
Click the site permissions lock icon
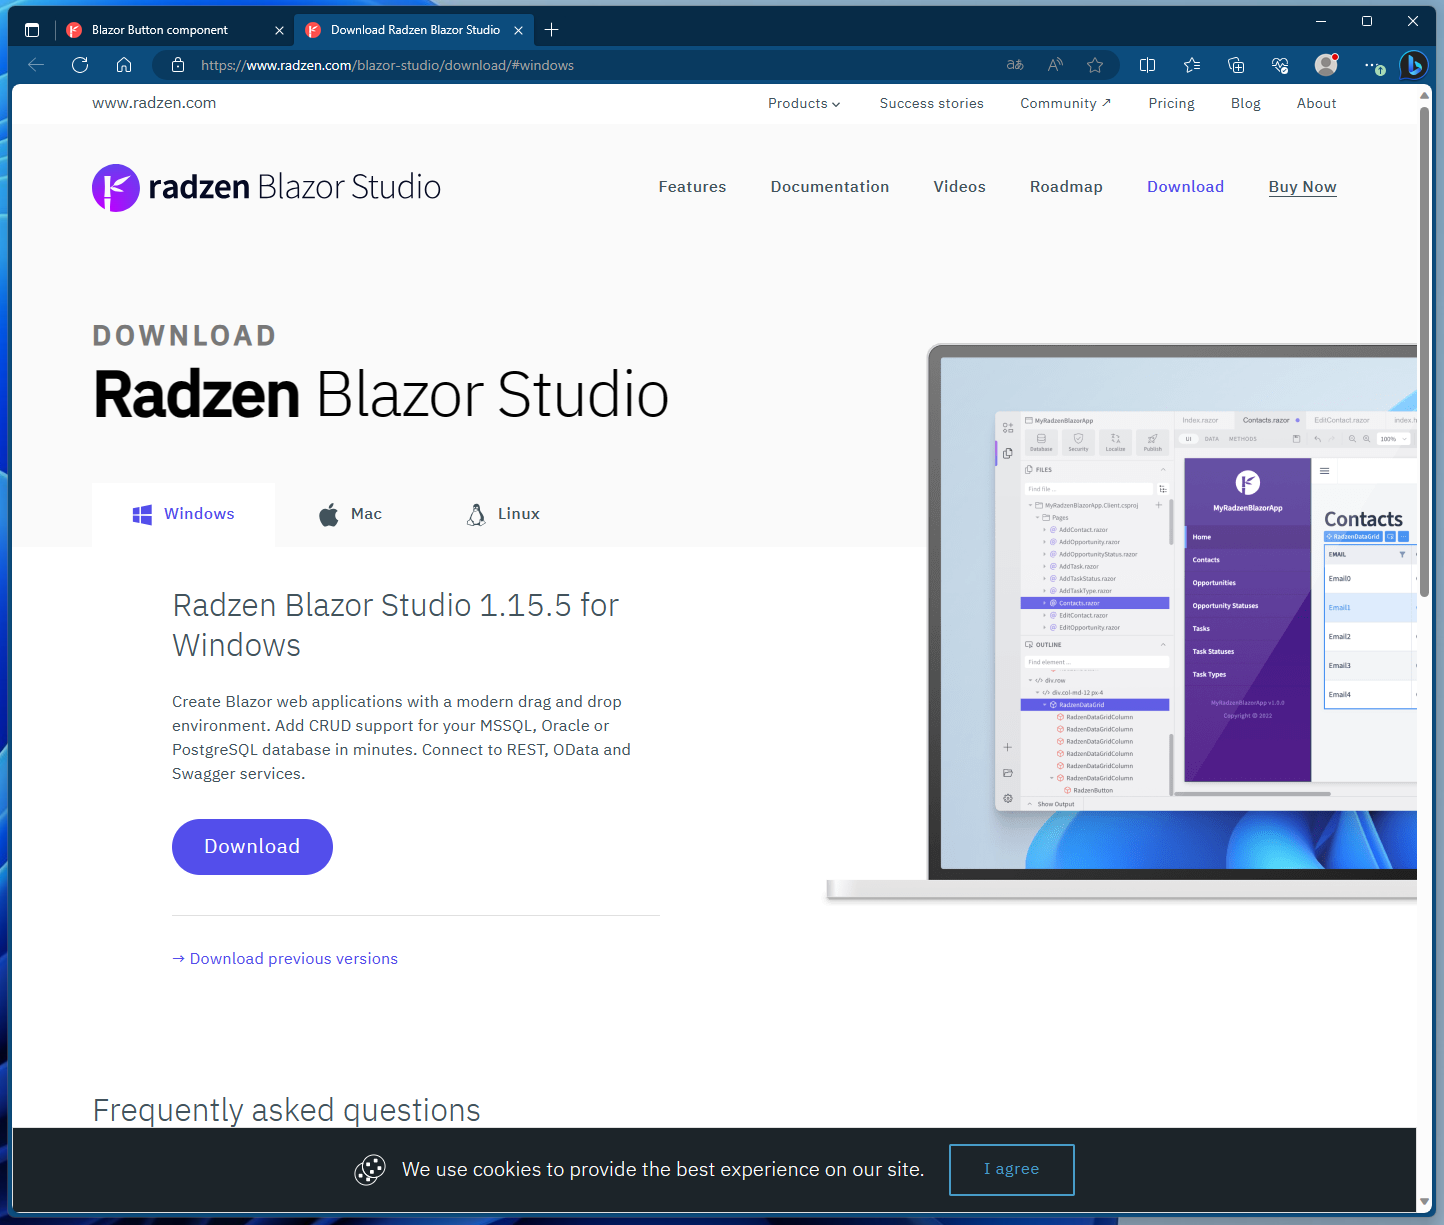coord(177,65)
